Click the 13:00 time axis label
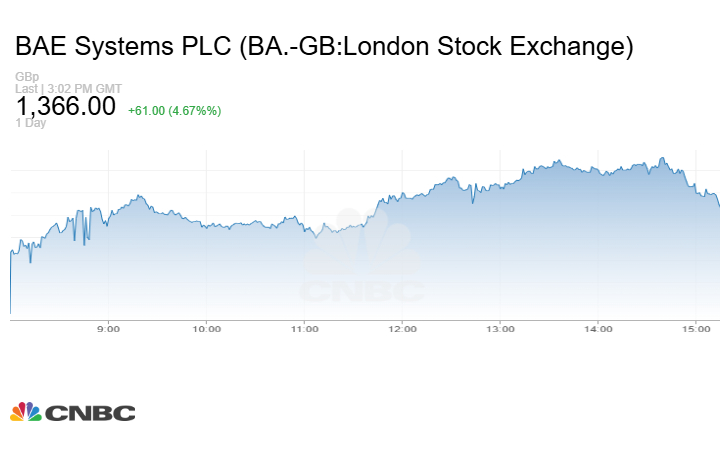Screen dimensions: 720x450 (500, 328)
